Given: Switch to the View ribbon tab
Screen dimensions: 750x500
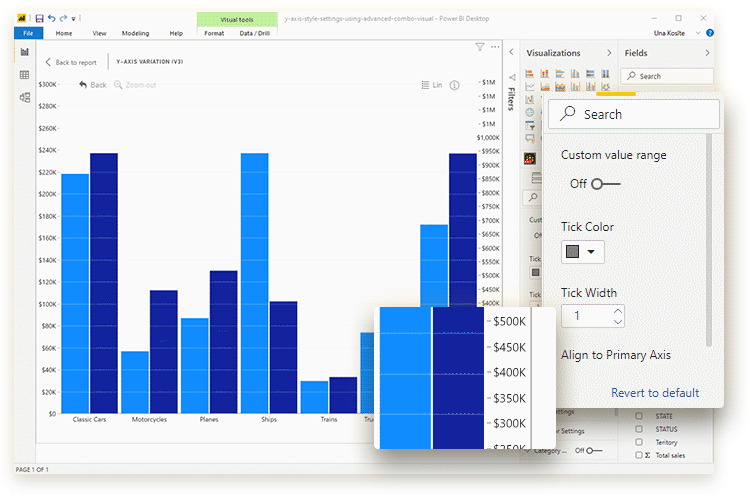Looking at the screenshot, I should [99, 33].
